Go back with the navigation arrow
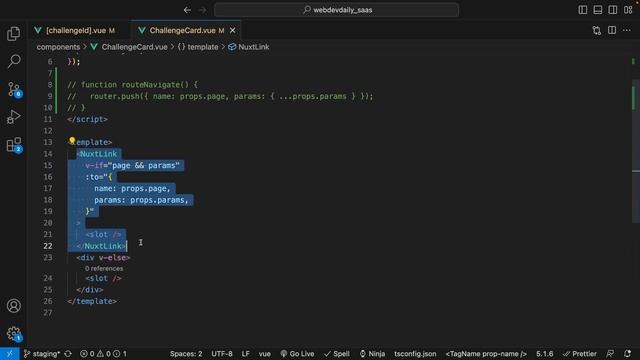 click(x=187, y=10)
